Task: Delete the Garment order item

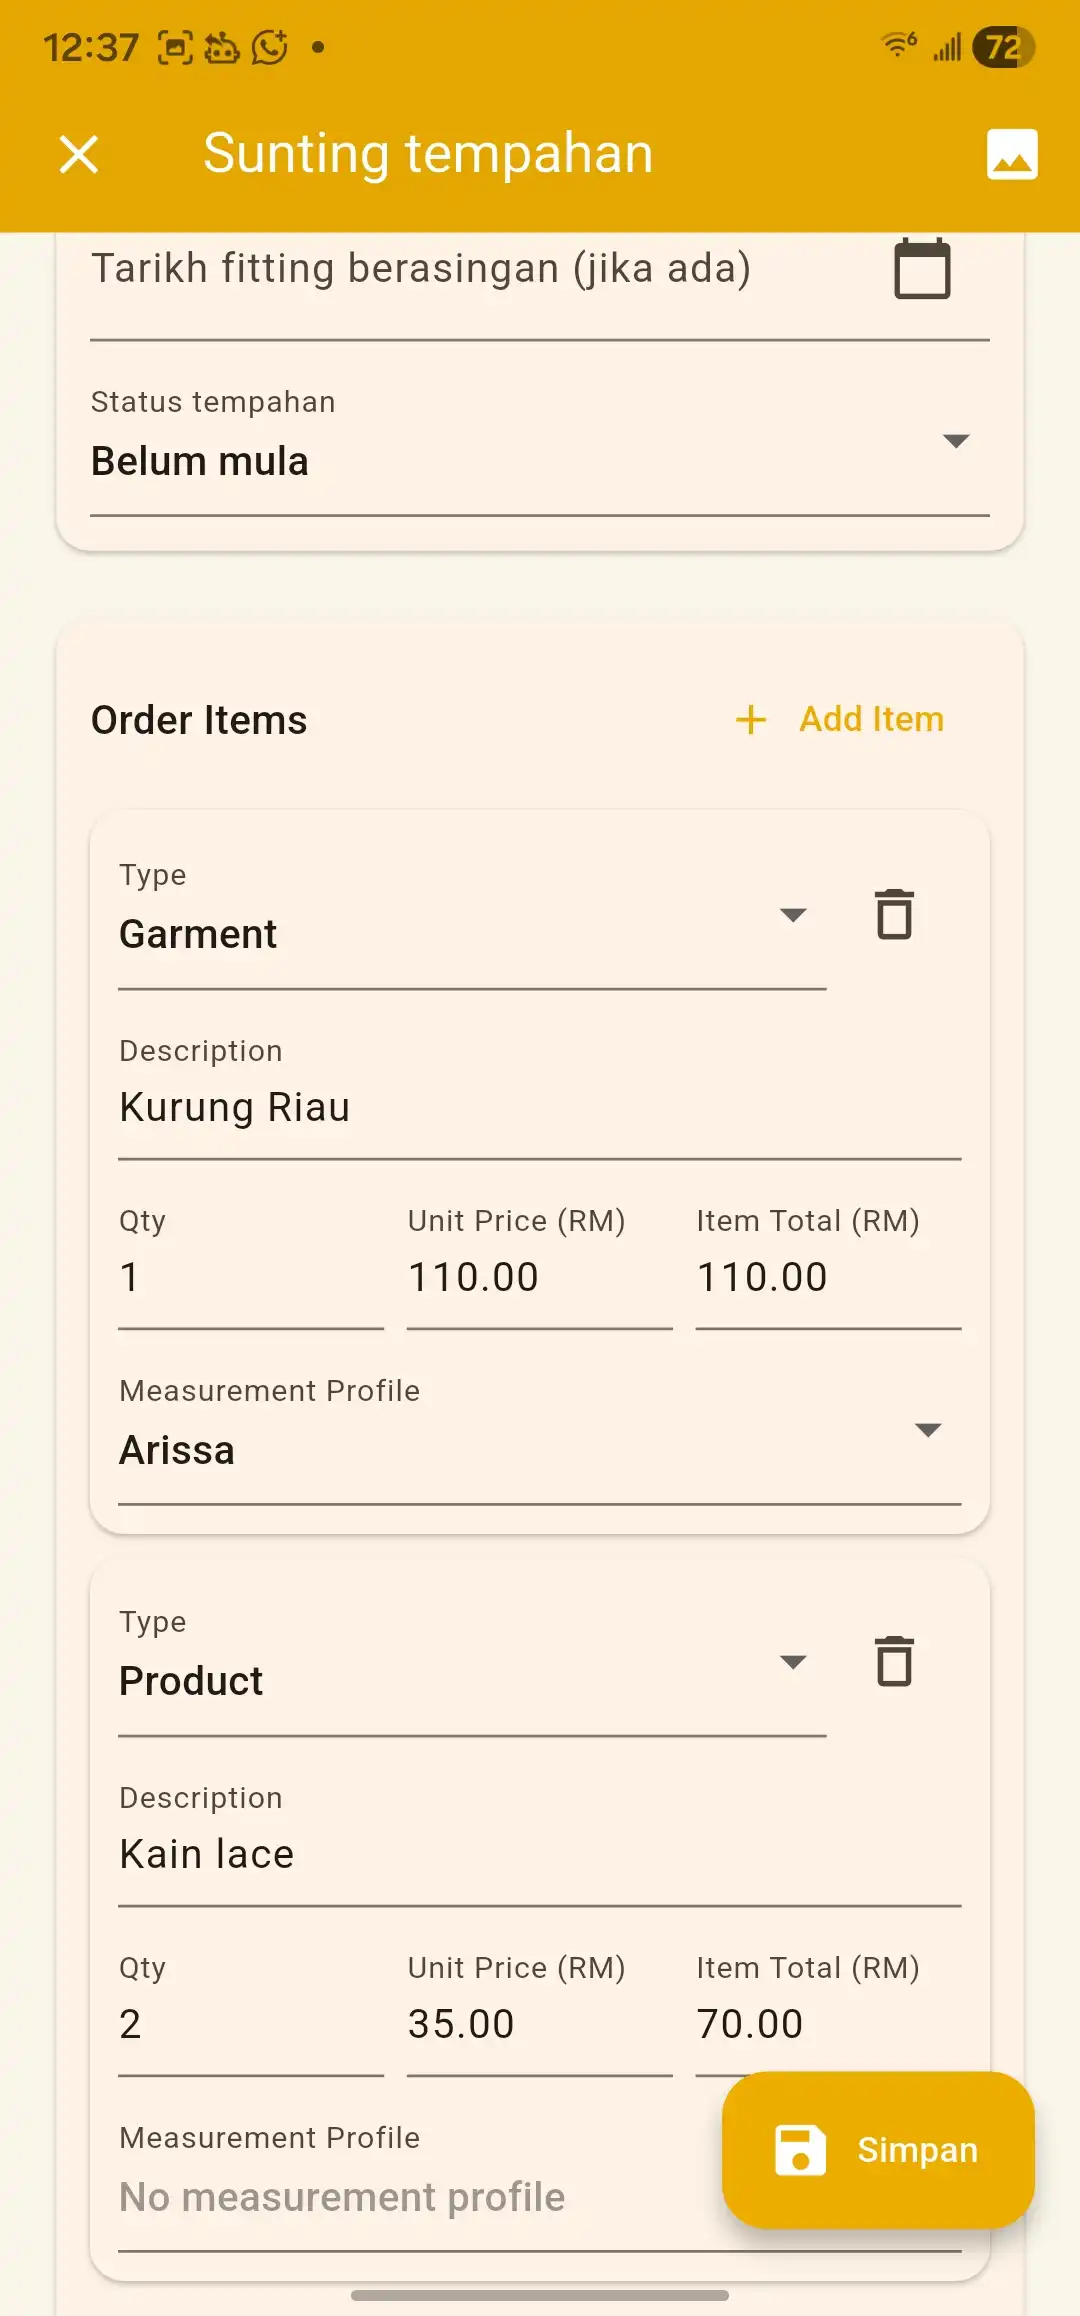Action: coord(894,914)
